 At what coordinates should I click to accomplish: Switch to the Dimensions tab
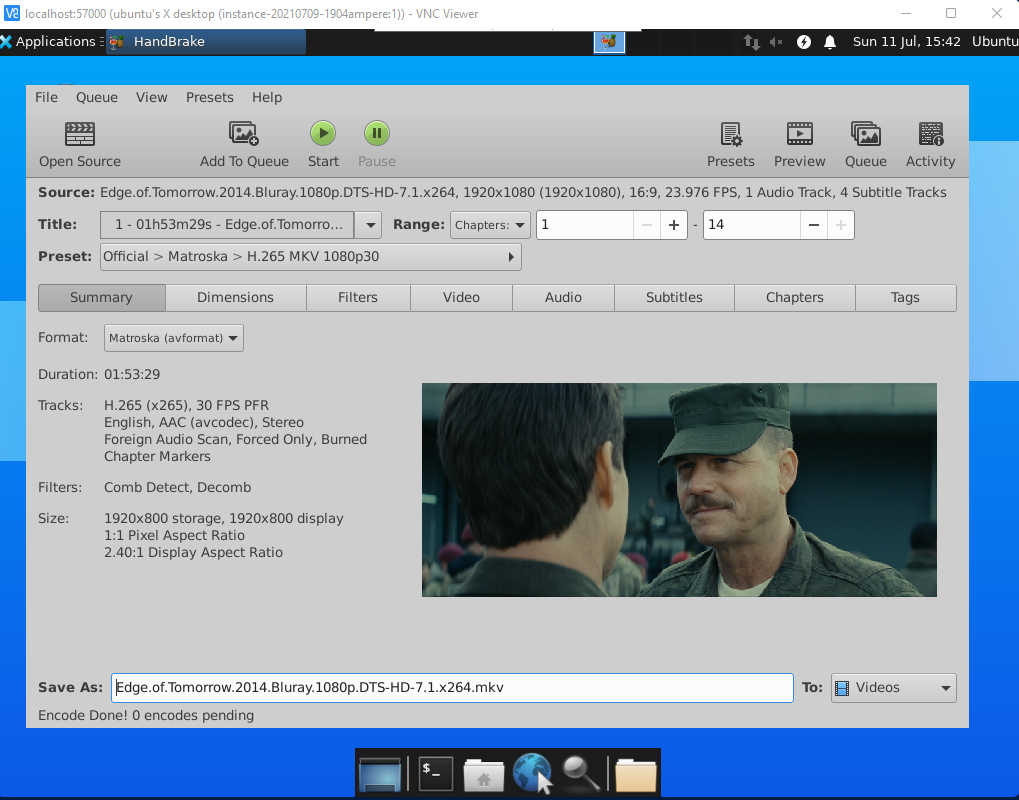pos(235,298)
